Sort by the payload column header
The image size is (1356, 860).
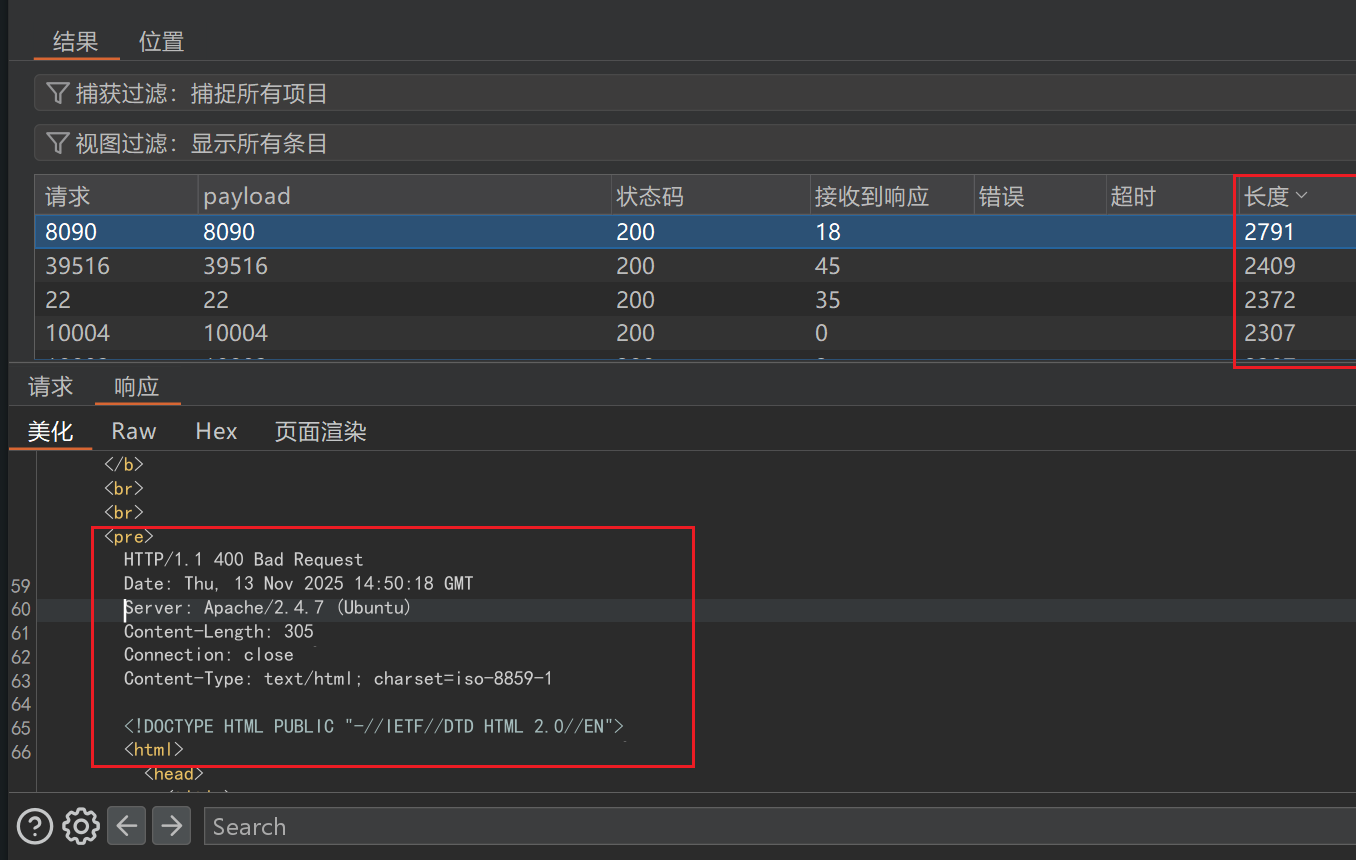(247, 197)
